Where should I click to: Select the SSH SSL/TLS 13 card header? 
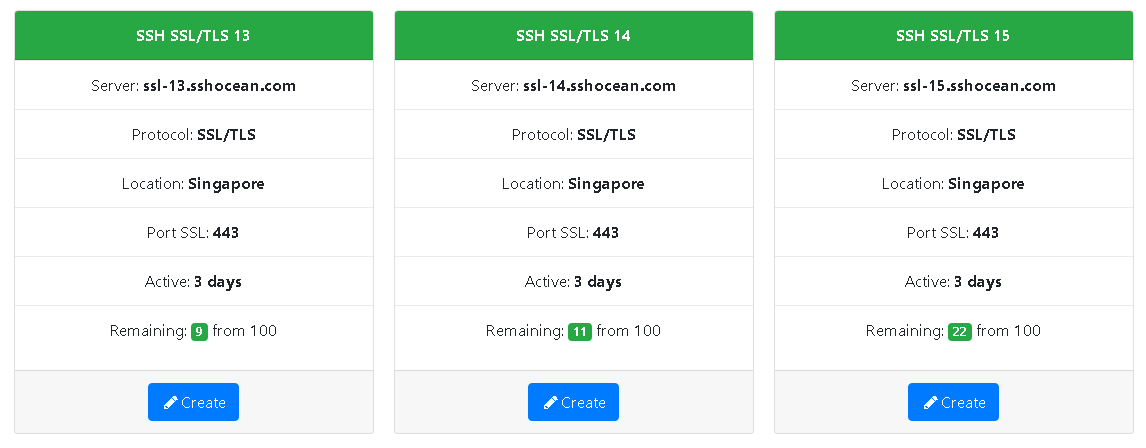194,35
